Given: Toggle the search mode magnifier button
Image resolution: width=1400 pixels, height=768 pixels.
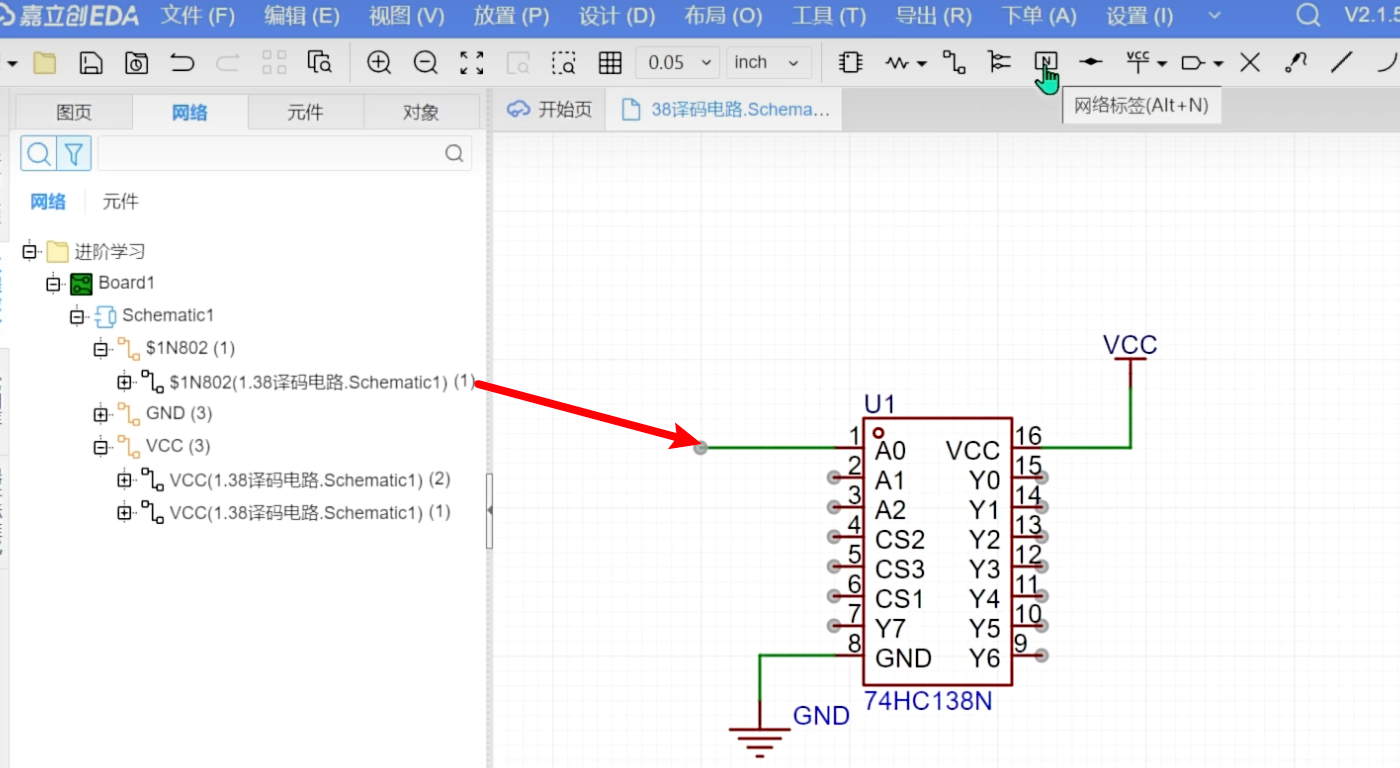Looking at the screenshot, I should [x=39, y=154].
